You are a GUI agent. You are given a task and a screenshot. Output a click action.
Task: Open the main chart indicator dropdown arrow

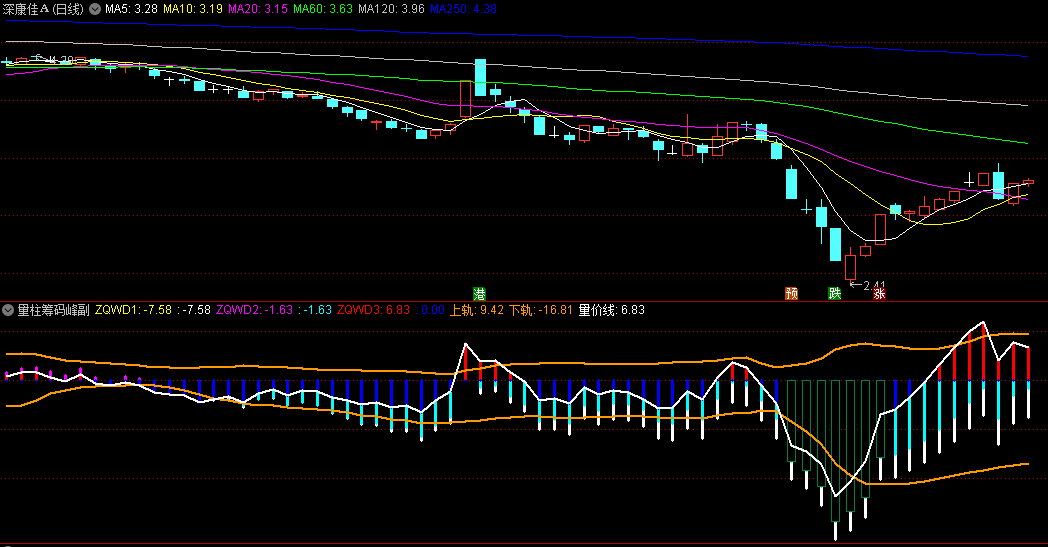pos(95,8)
